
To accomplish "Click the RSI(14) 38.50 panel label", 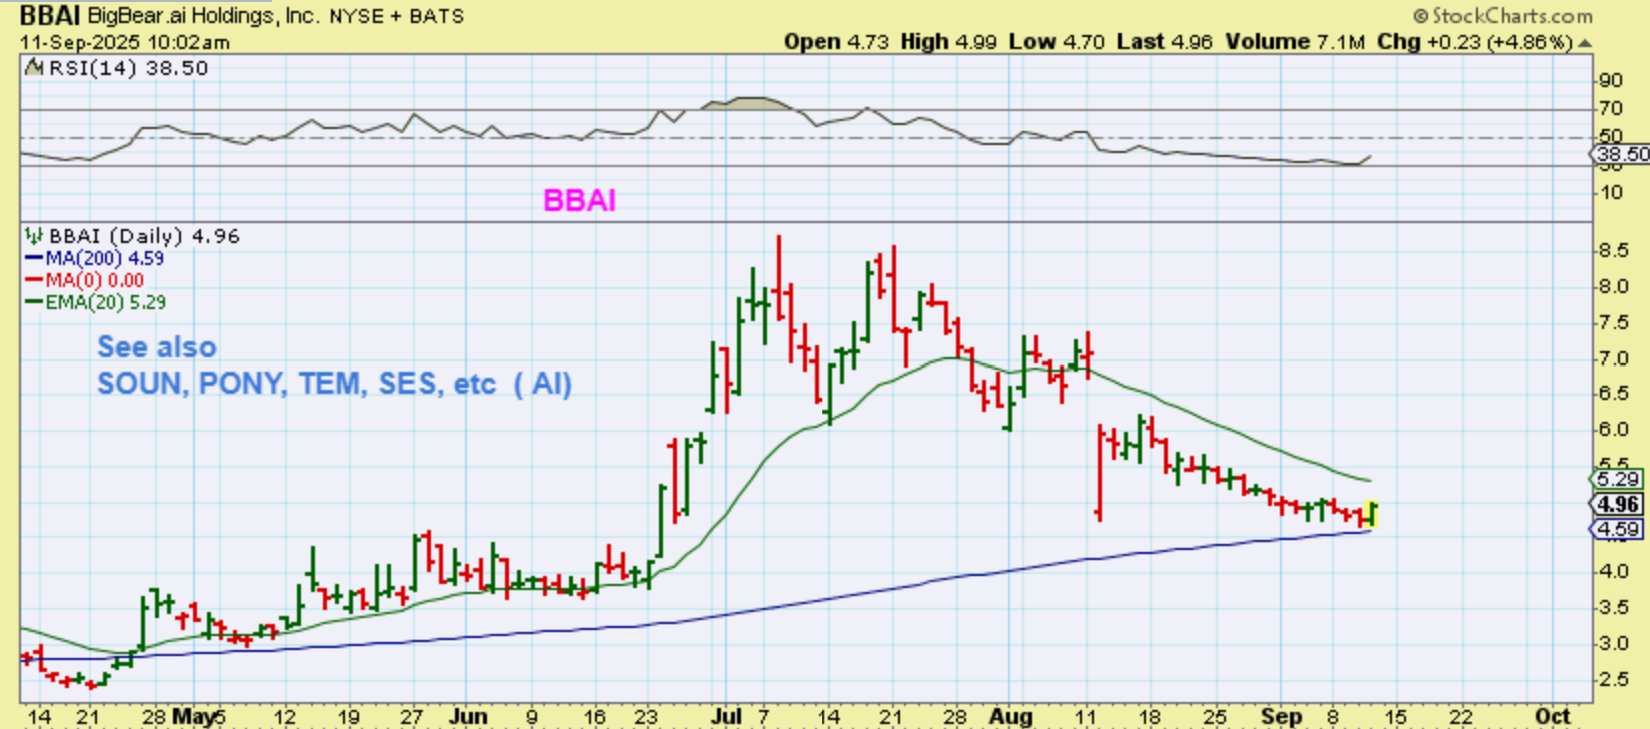I will tap(128, 68).
